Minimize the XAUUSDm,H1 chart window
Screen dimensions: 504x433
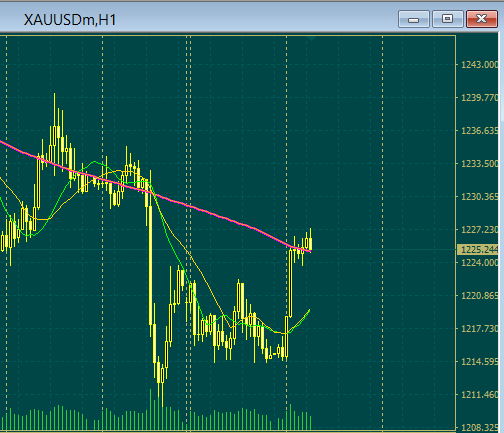pyautogui.click(x=413, y=19)
